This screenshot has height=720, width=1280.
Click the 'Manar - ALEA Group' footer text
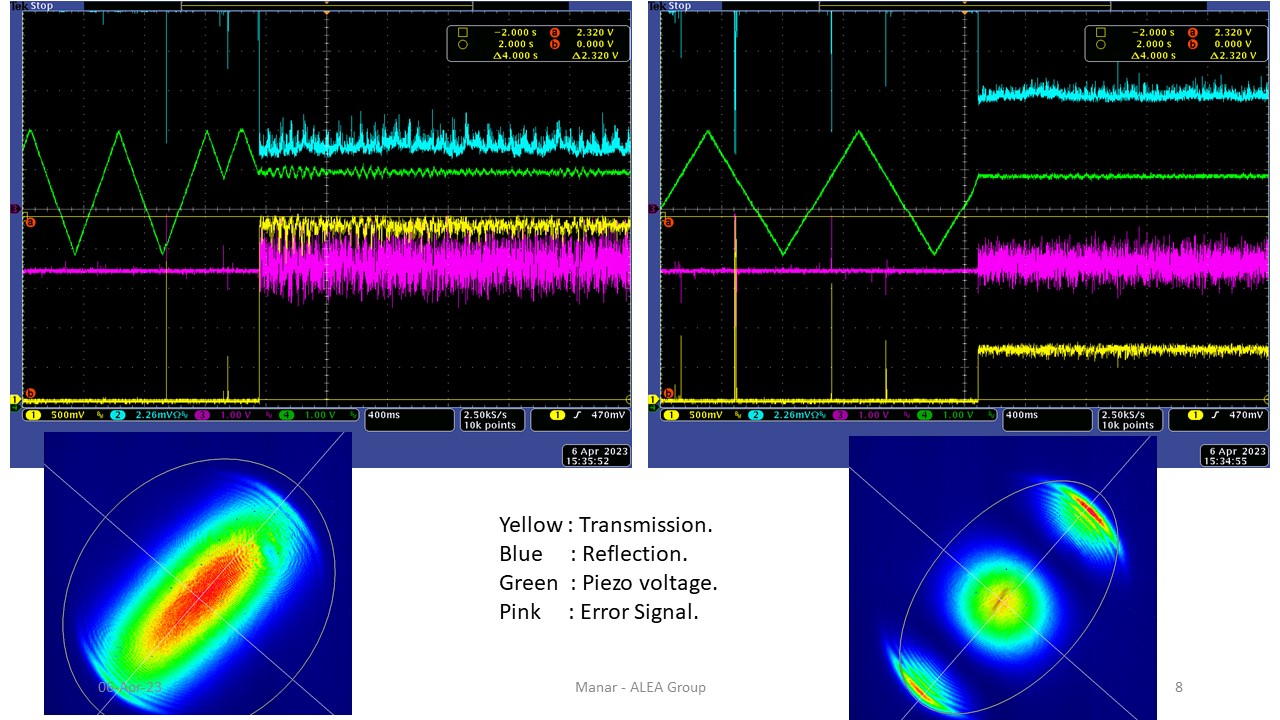(x=640, y=687)
